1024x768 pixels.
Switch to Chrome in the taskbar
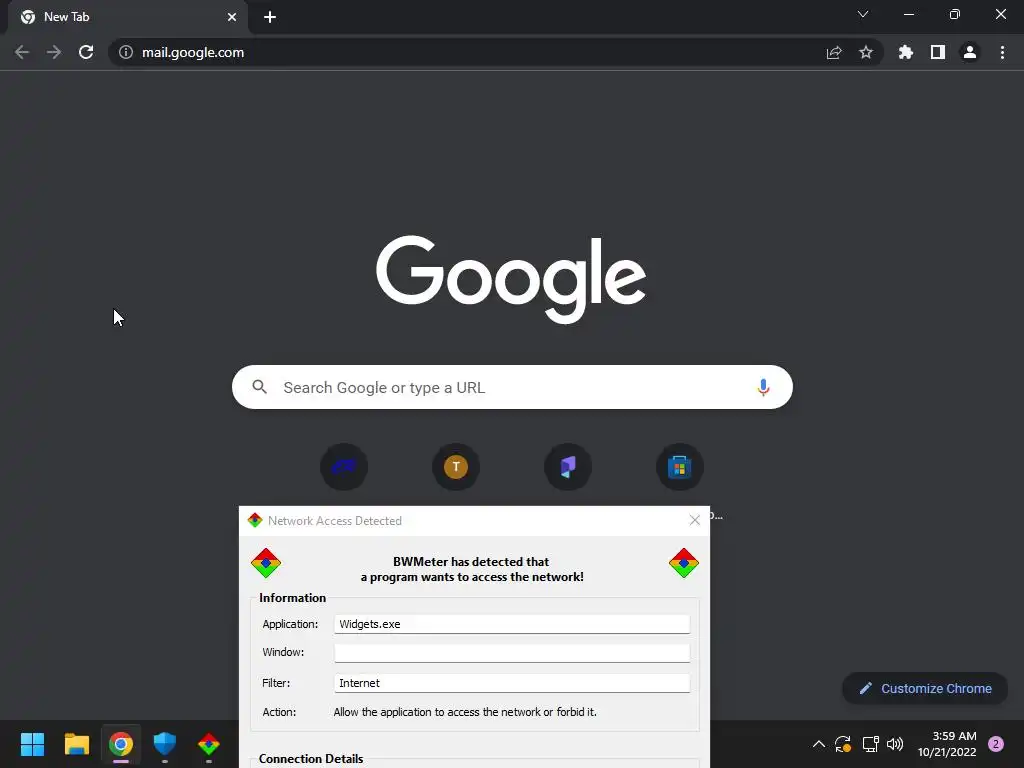(121, 744)
